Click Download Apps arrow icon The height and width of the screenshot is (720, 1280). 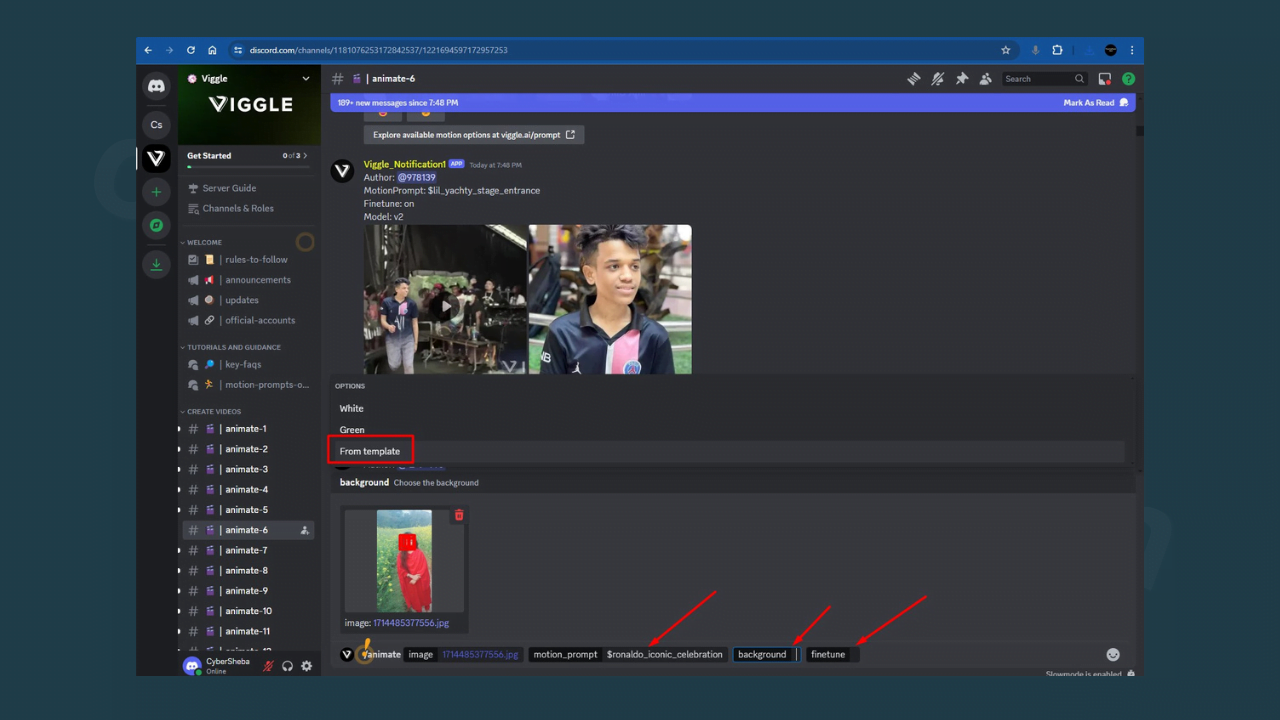click(x=156, y=265)
